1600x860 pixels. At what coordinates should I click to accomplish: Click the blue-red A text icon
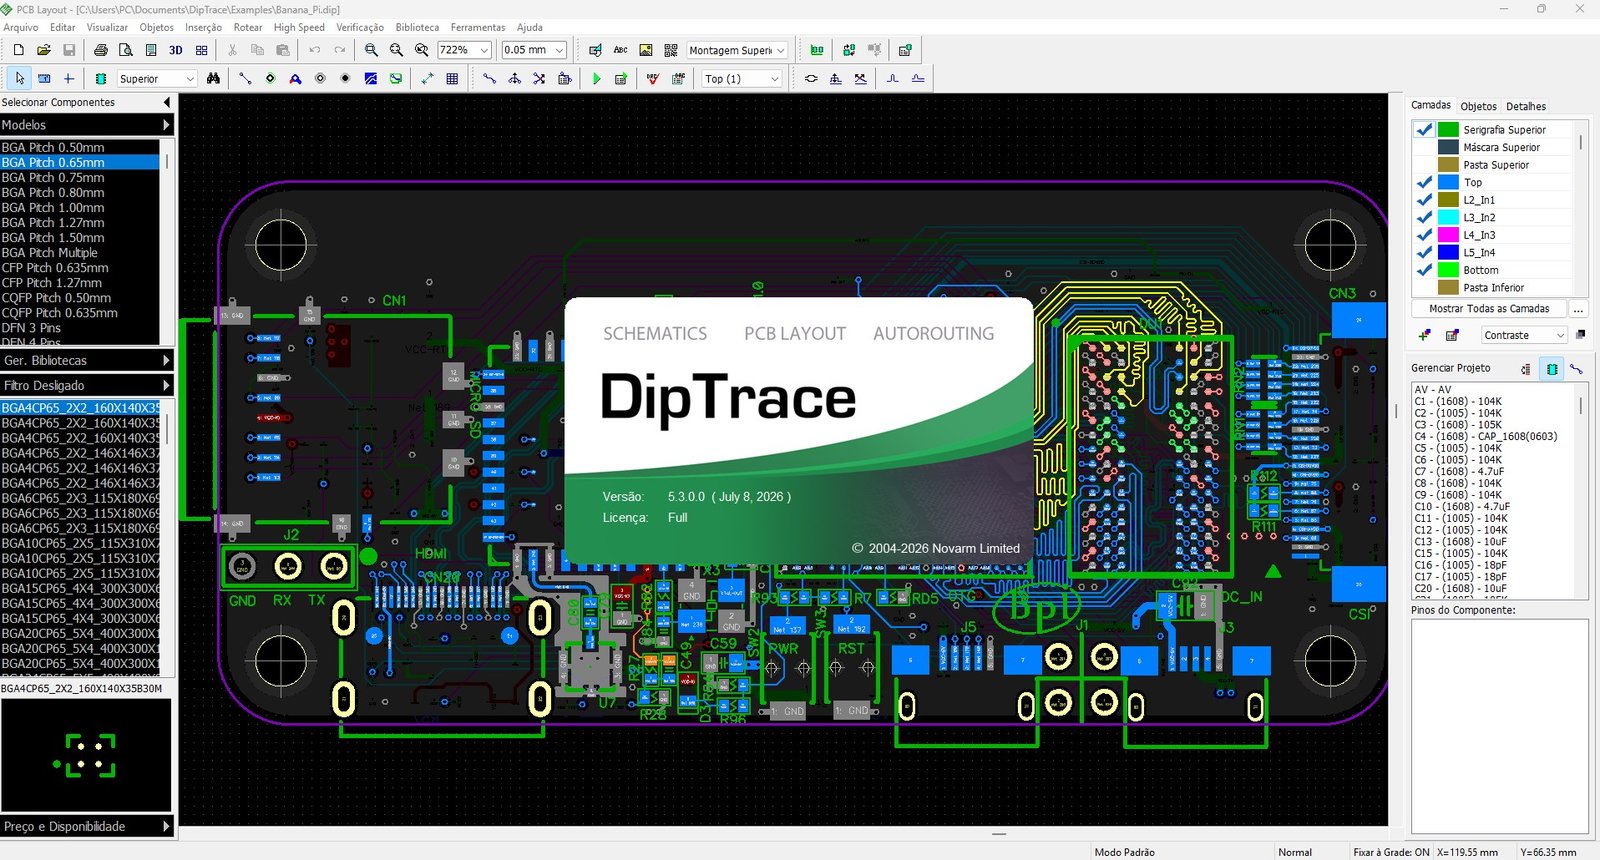click(x=295, y=78)
